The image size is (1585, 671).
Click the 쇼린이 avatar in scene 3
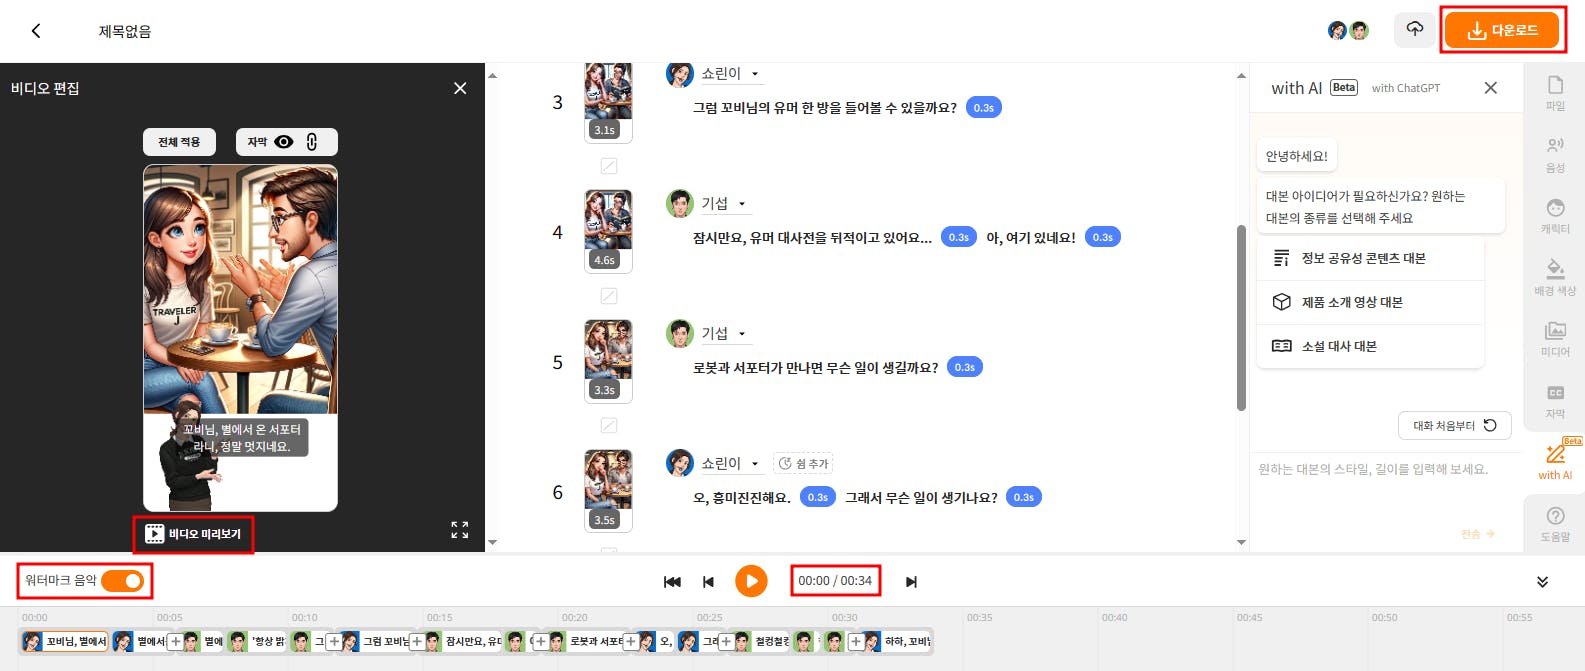[x=680, y=74]
